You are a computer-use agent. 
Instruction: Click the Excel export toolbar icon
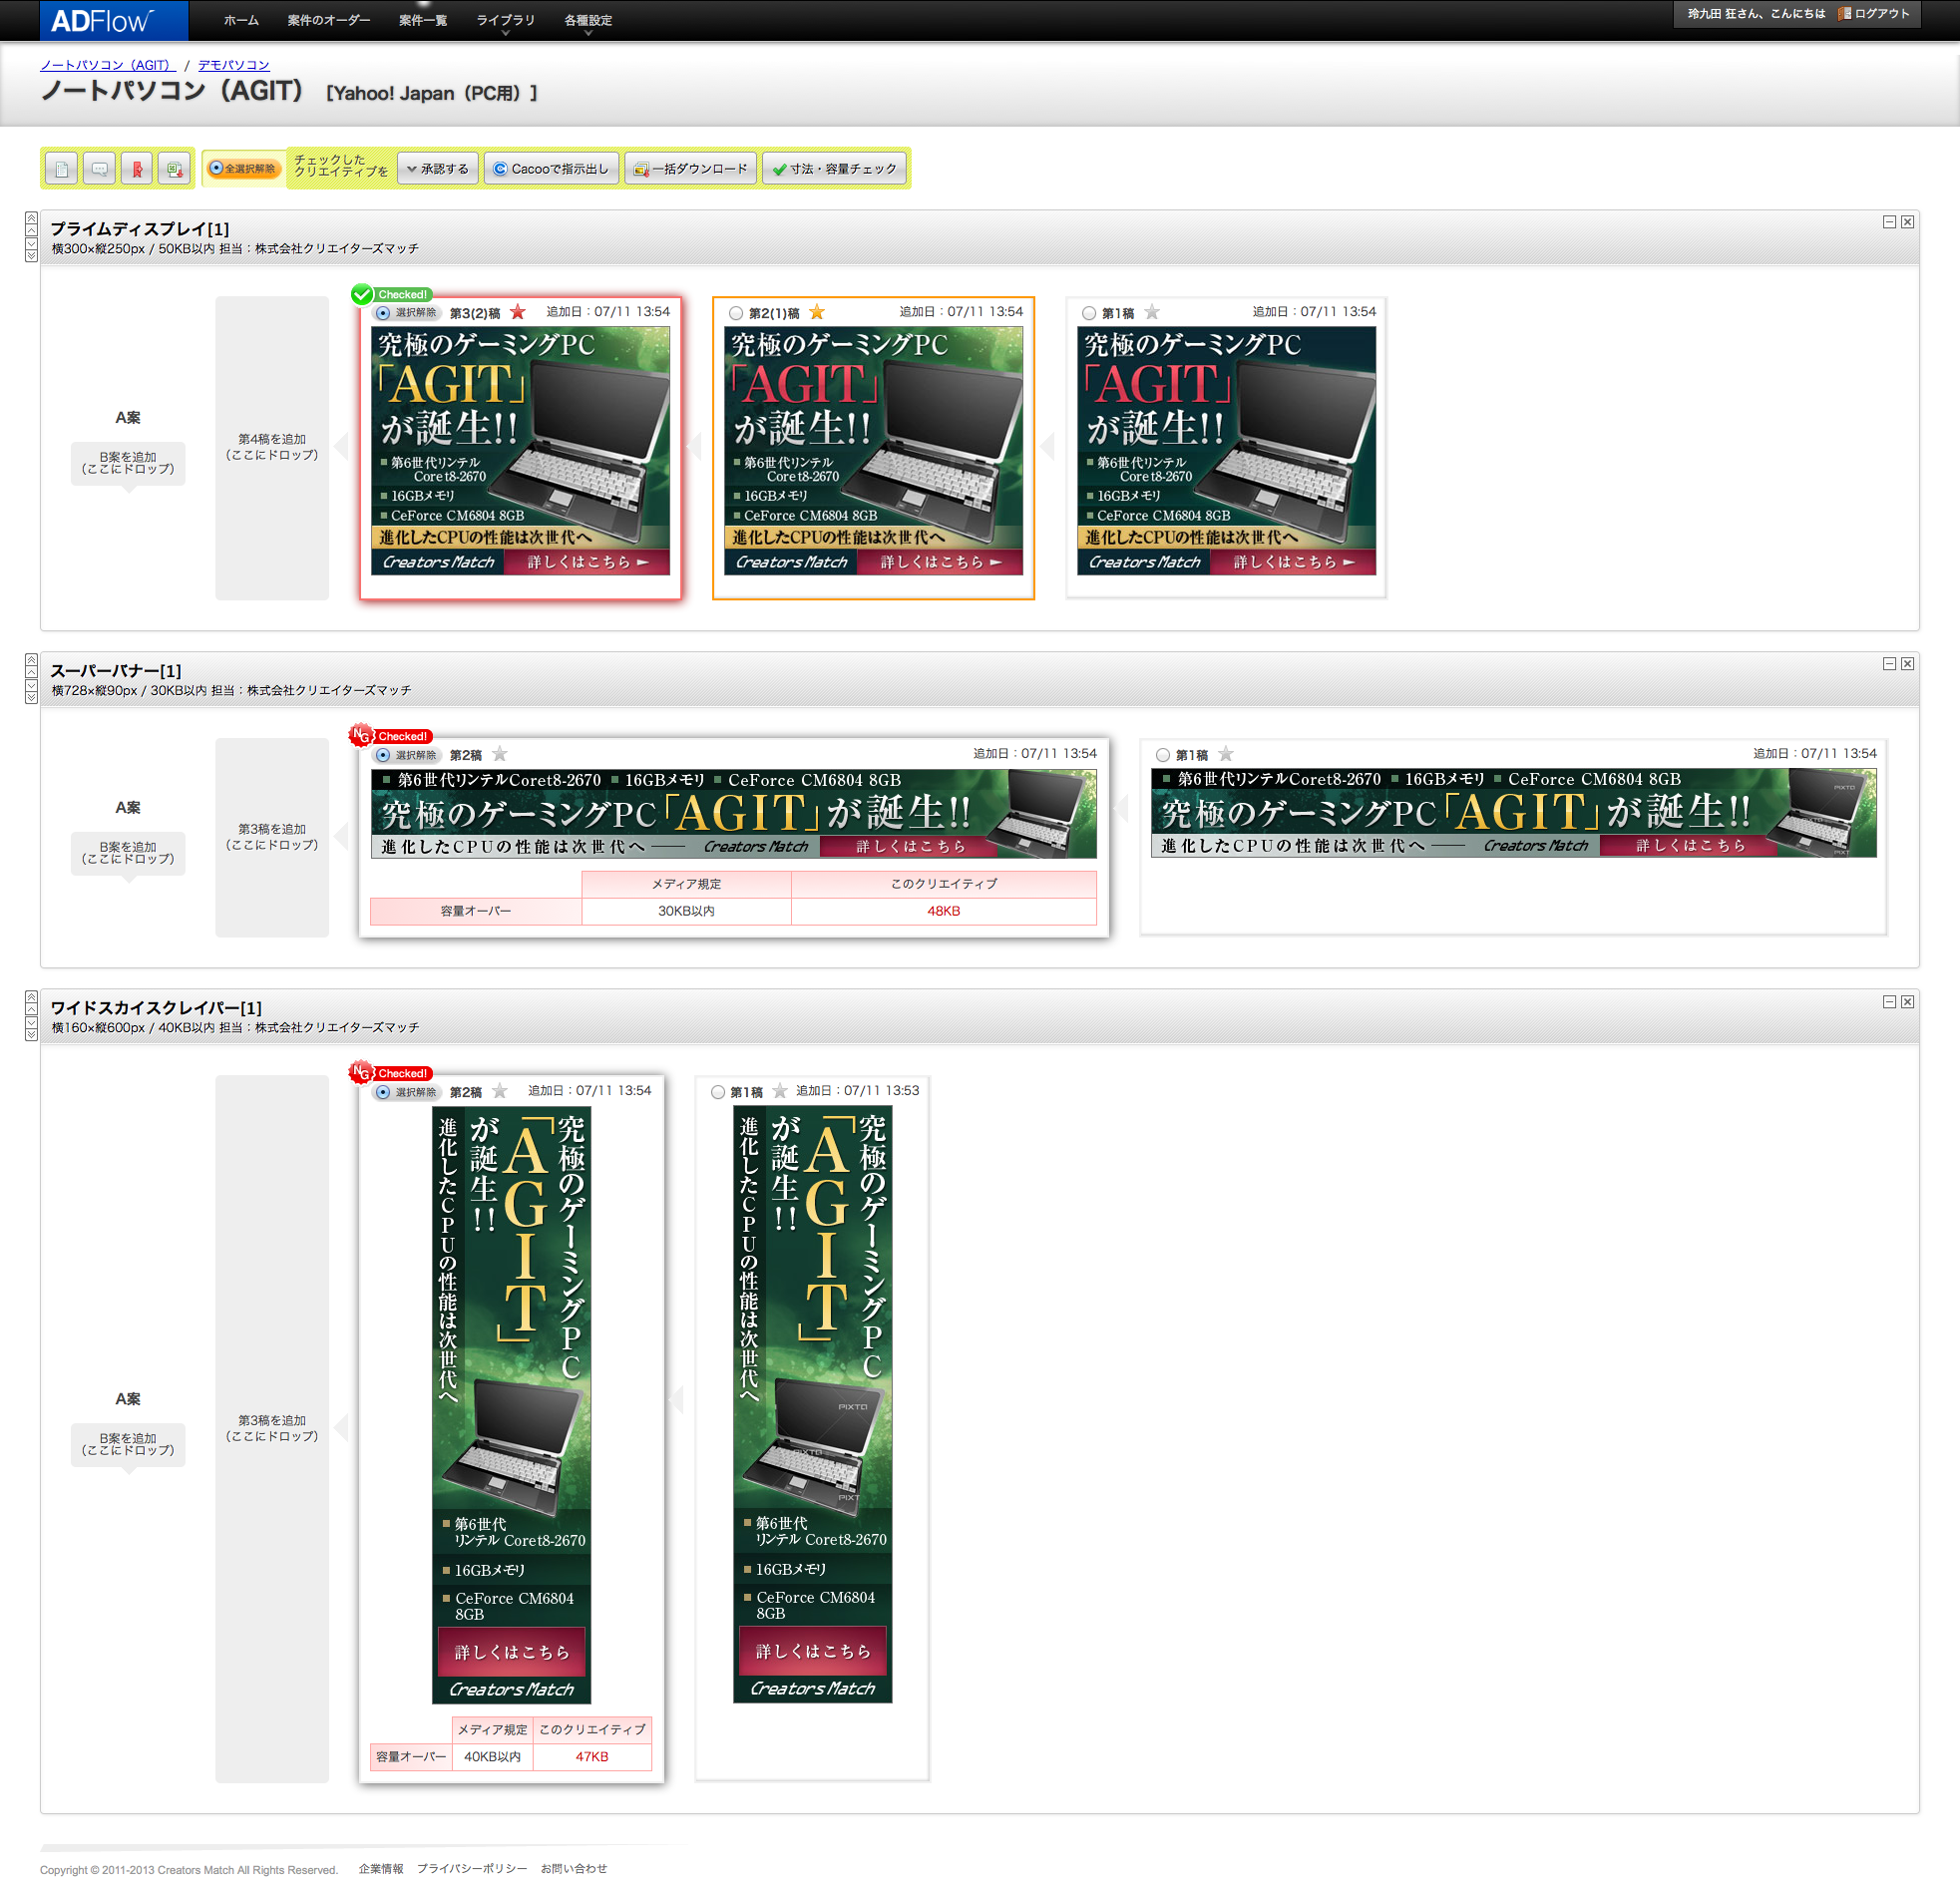(x=175, y=169)
